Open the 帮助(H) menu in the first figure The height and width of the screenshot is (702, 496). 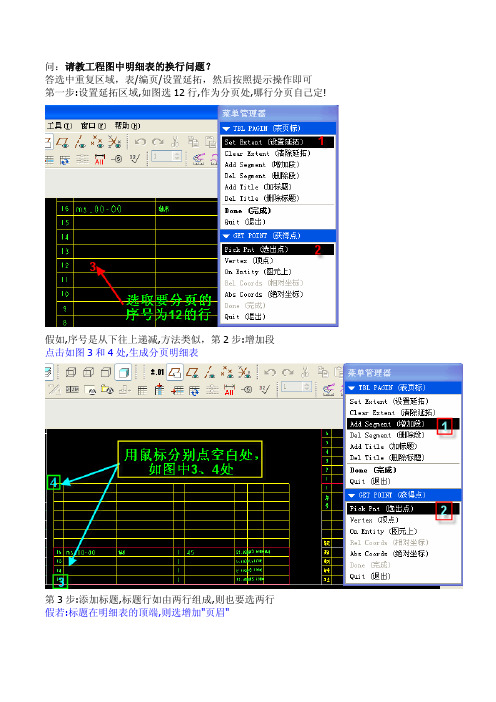[127, 126]
